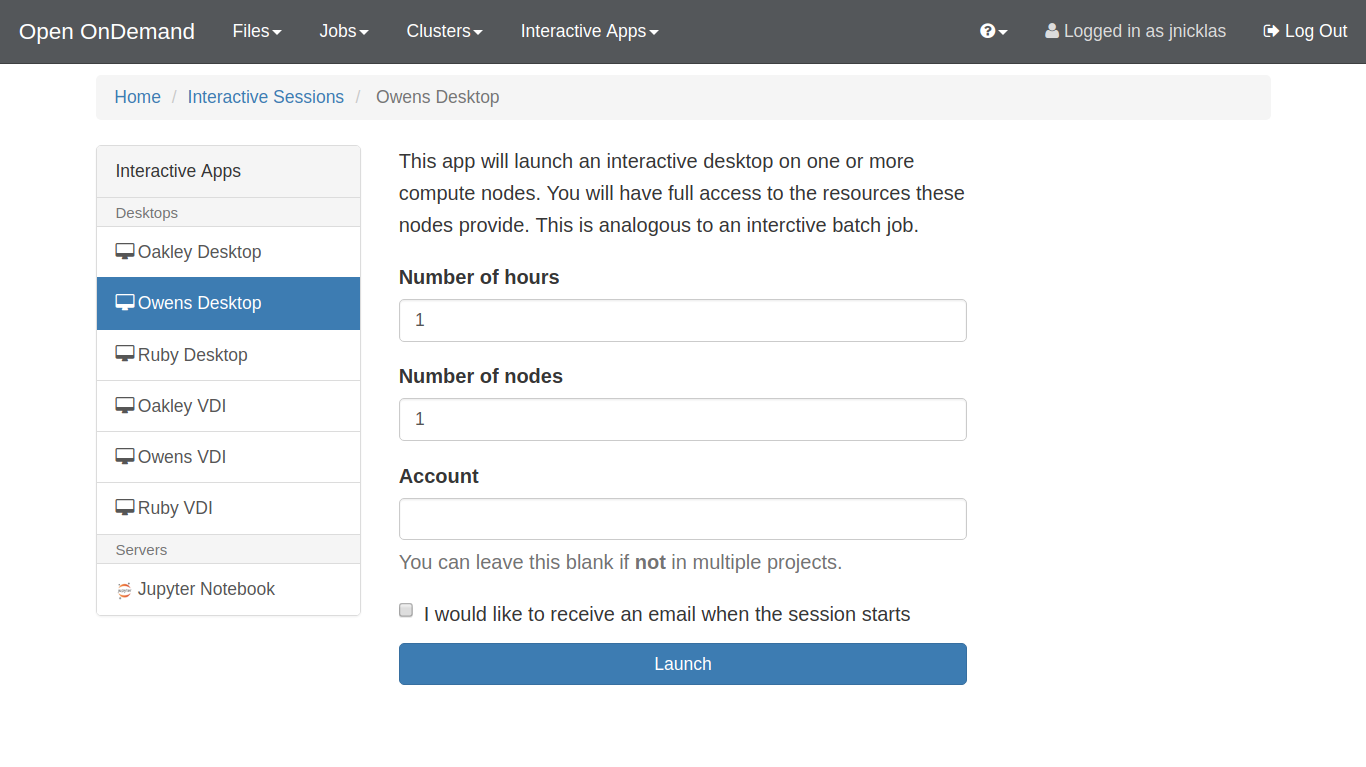This screenshot has width=1366, height=767.
Task: Click the log out arrow icon
Action: [1271, 31]
